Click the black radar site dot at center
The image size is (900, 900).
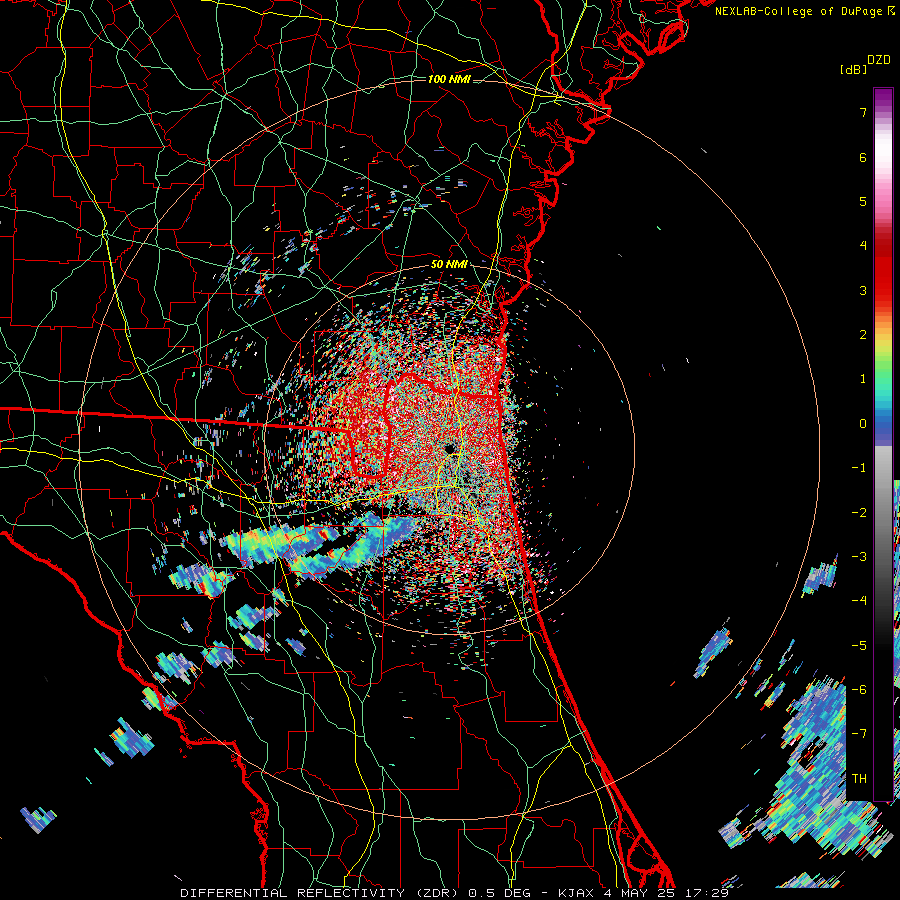(450, 448)
